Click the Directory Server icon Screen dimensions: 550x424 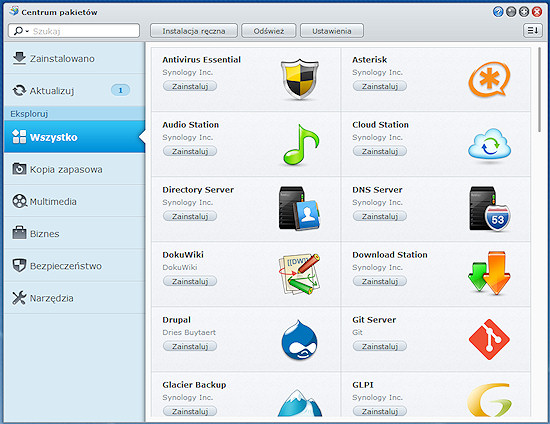(299, 209)
